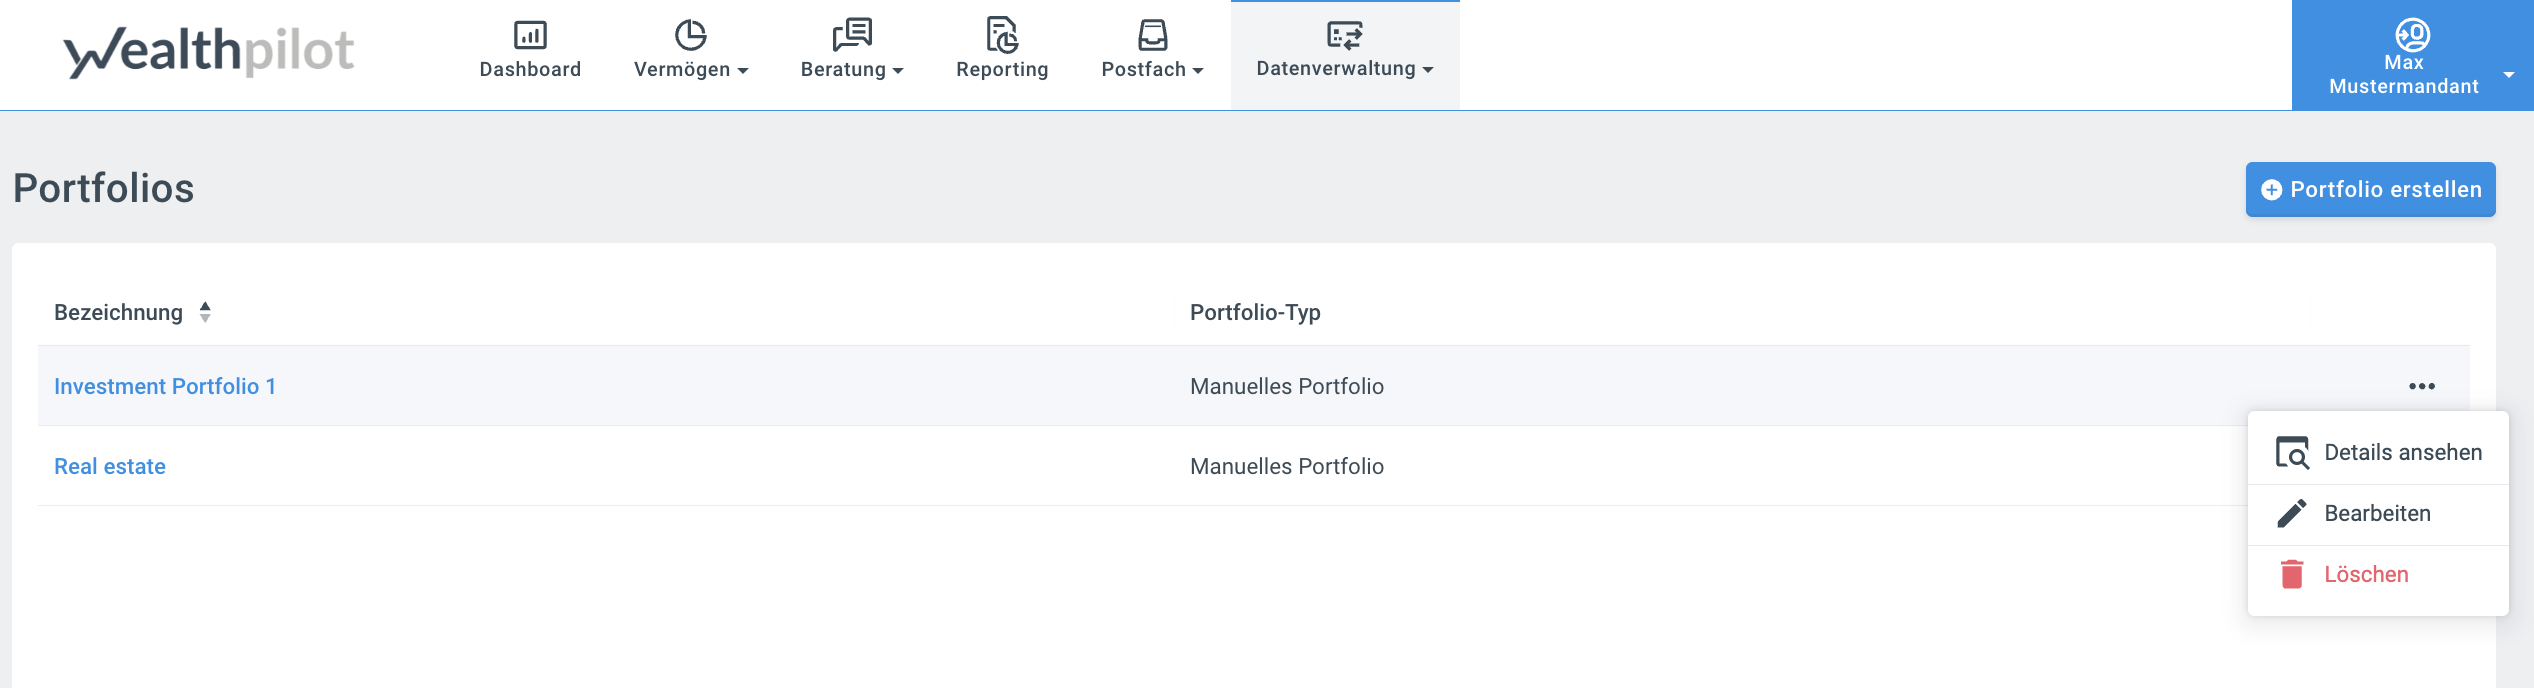Click the Vermögen pie chart icon
Image resolution: width=2534 pixels, height=688 pixels.
(x=690, y=35)
